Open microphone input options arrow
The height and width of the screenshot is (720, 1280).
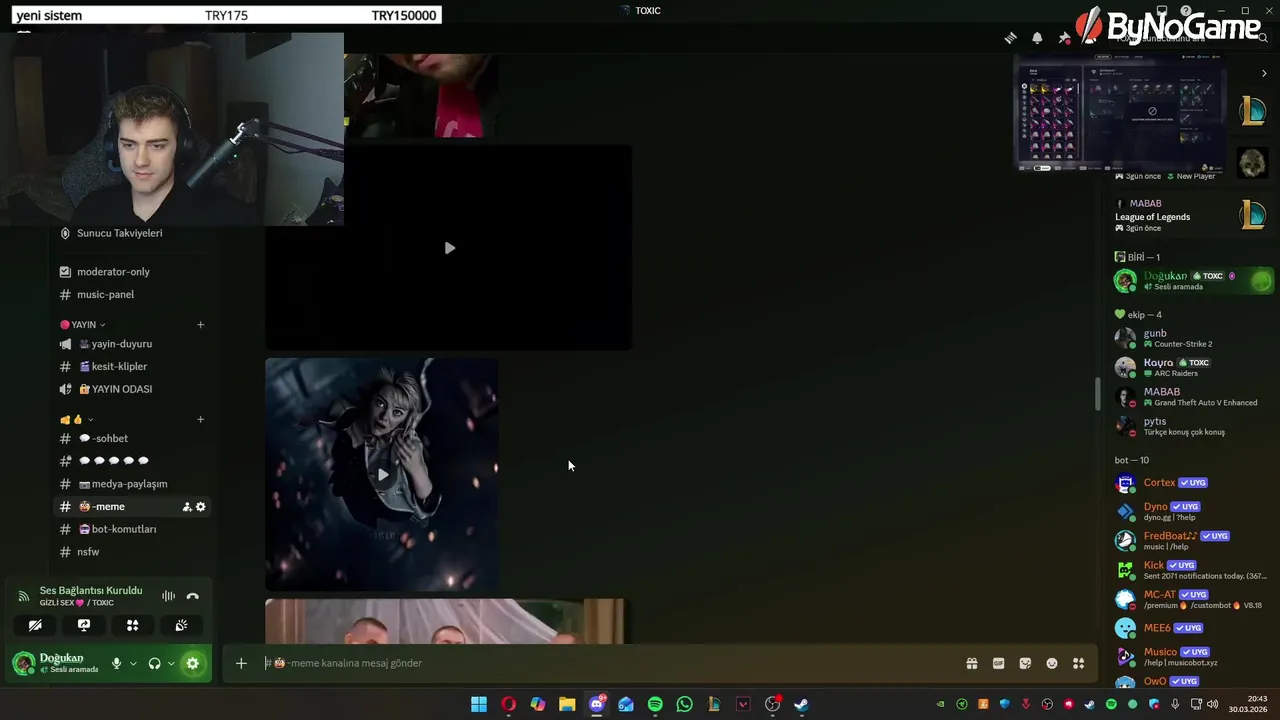coord(132,663)
